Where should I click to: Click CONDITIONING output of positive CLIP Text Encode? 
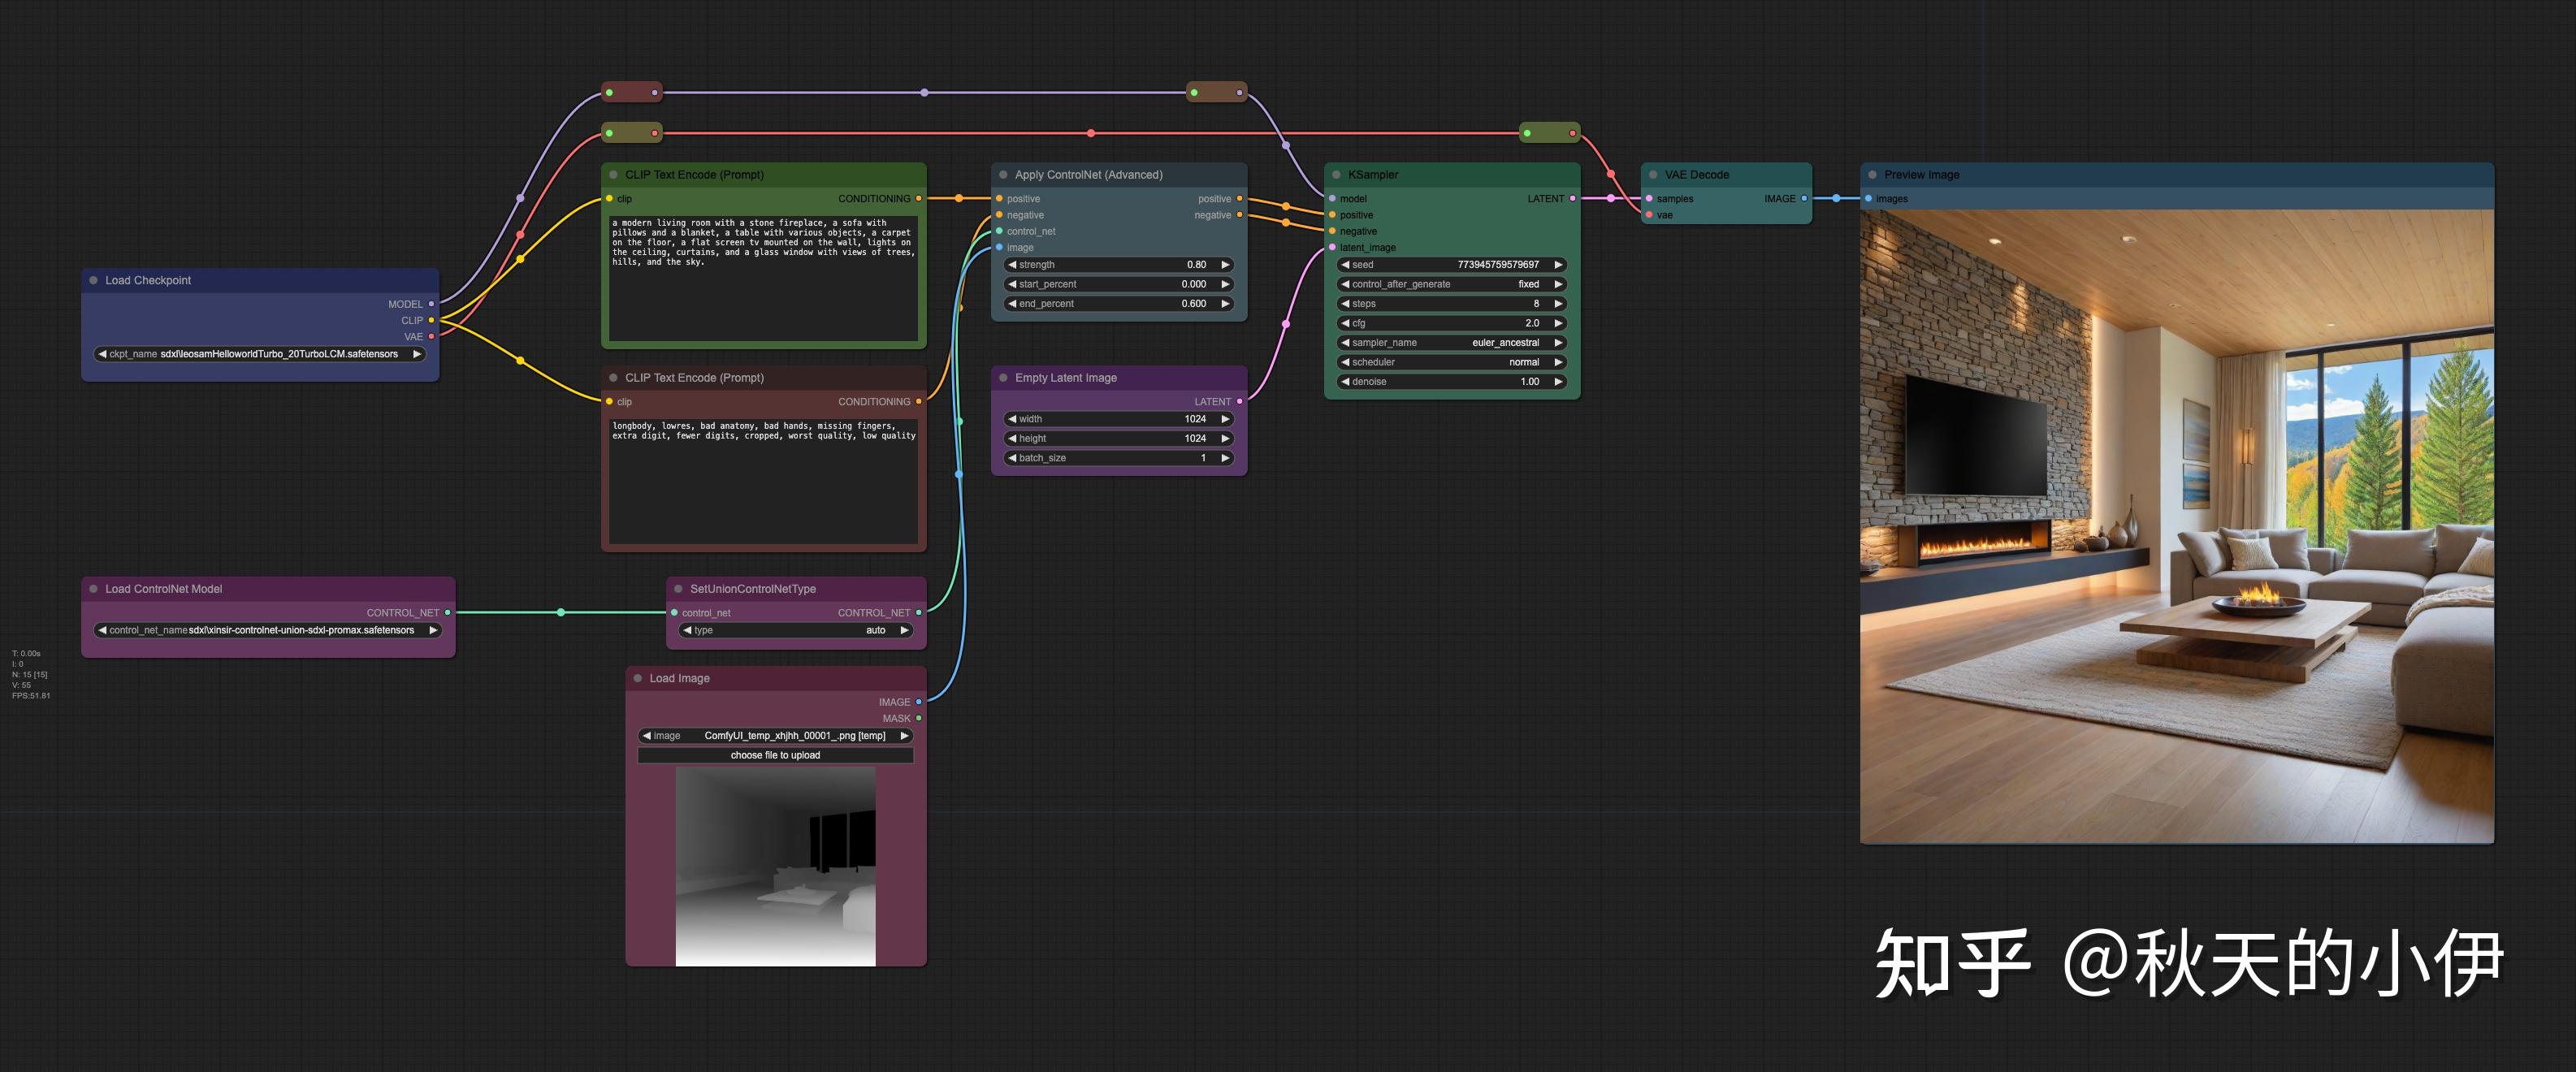coord(918,199)
